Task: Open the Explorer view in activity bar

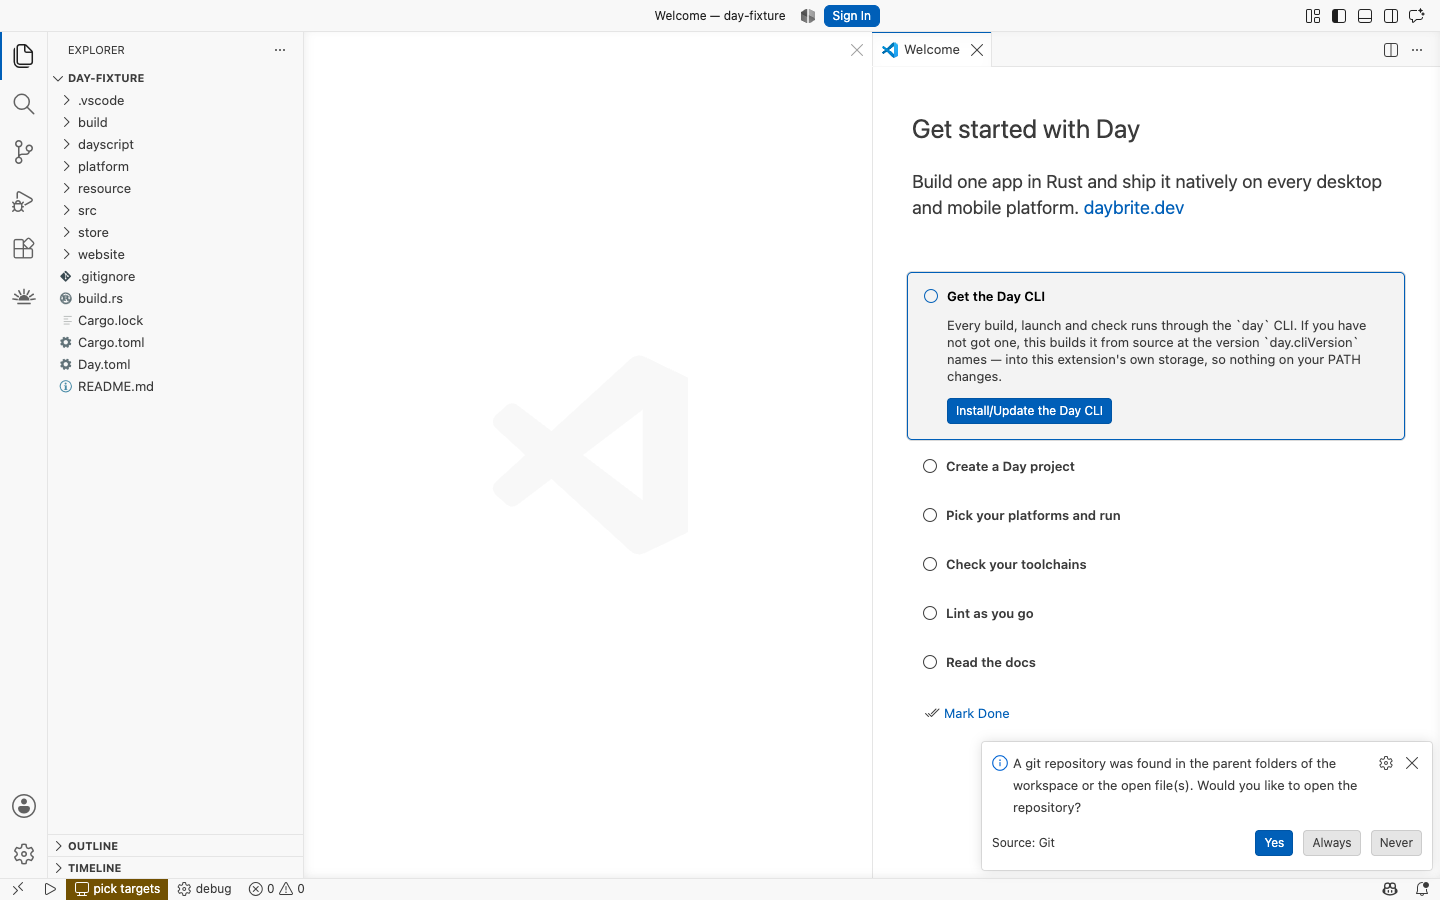Action: [24, 56]
